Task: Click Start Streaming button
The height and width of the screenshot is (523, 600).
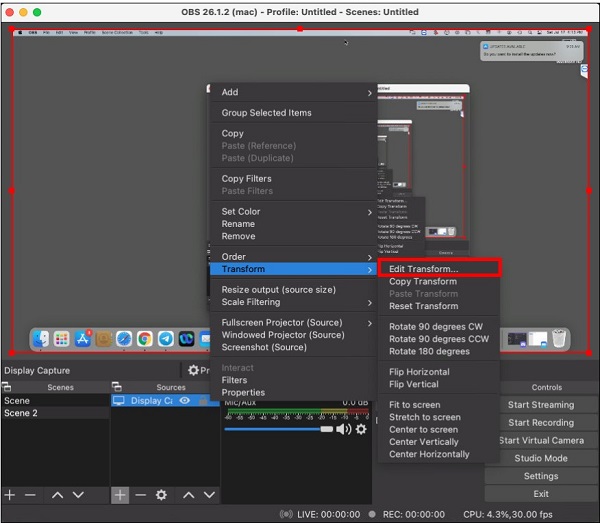Action: click(x=541, y=405)
